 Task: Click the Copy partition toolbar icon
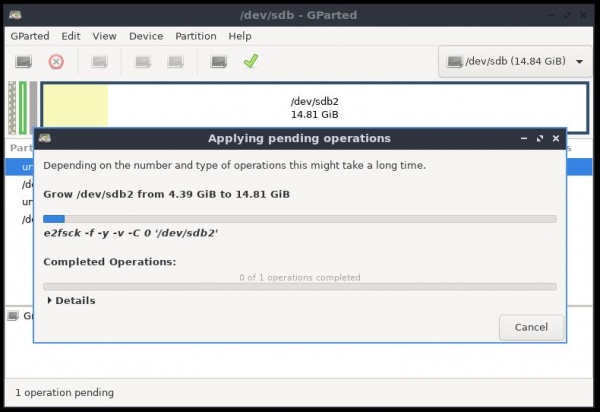[x=143, y=62]
